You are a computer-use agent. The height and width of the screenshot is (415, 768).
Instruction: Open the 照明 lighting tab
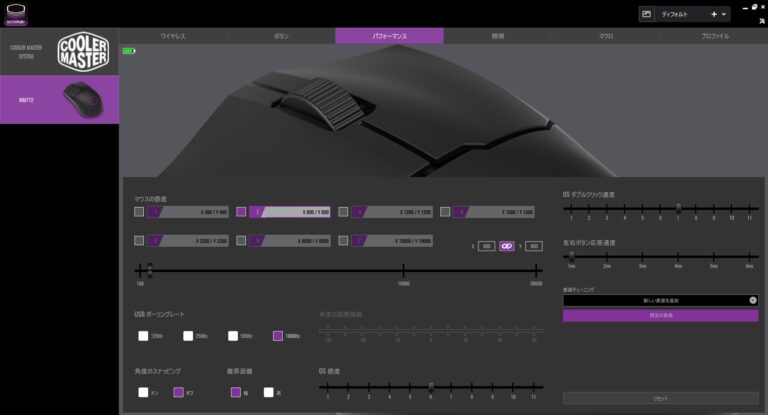pyautogui.click(x=497, y=36)
